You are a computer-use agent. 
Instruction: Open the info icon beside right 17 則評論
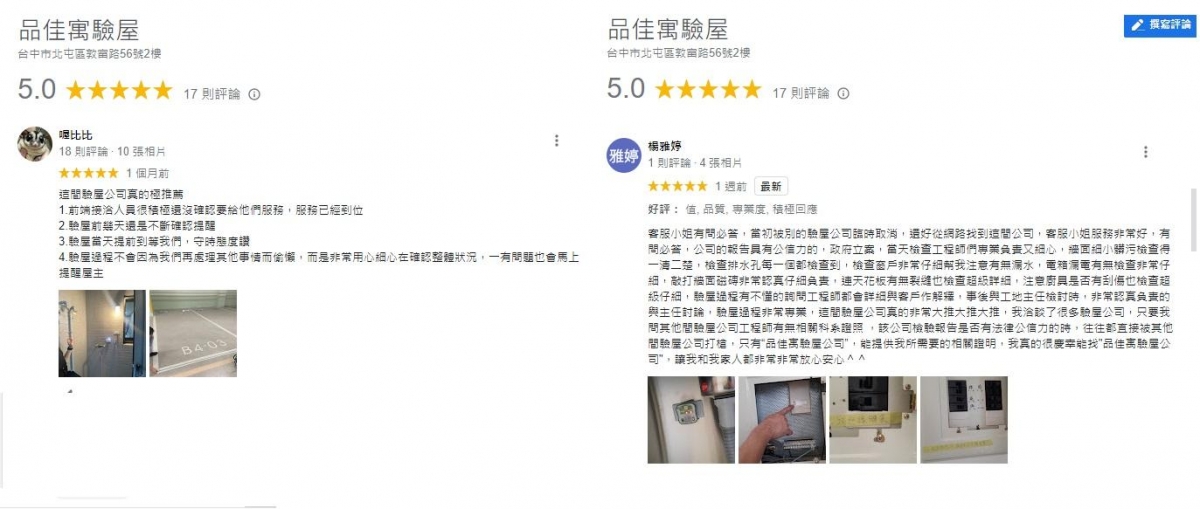click(842, 93)
